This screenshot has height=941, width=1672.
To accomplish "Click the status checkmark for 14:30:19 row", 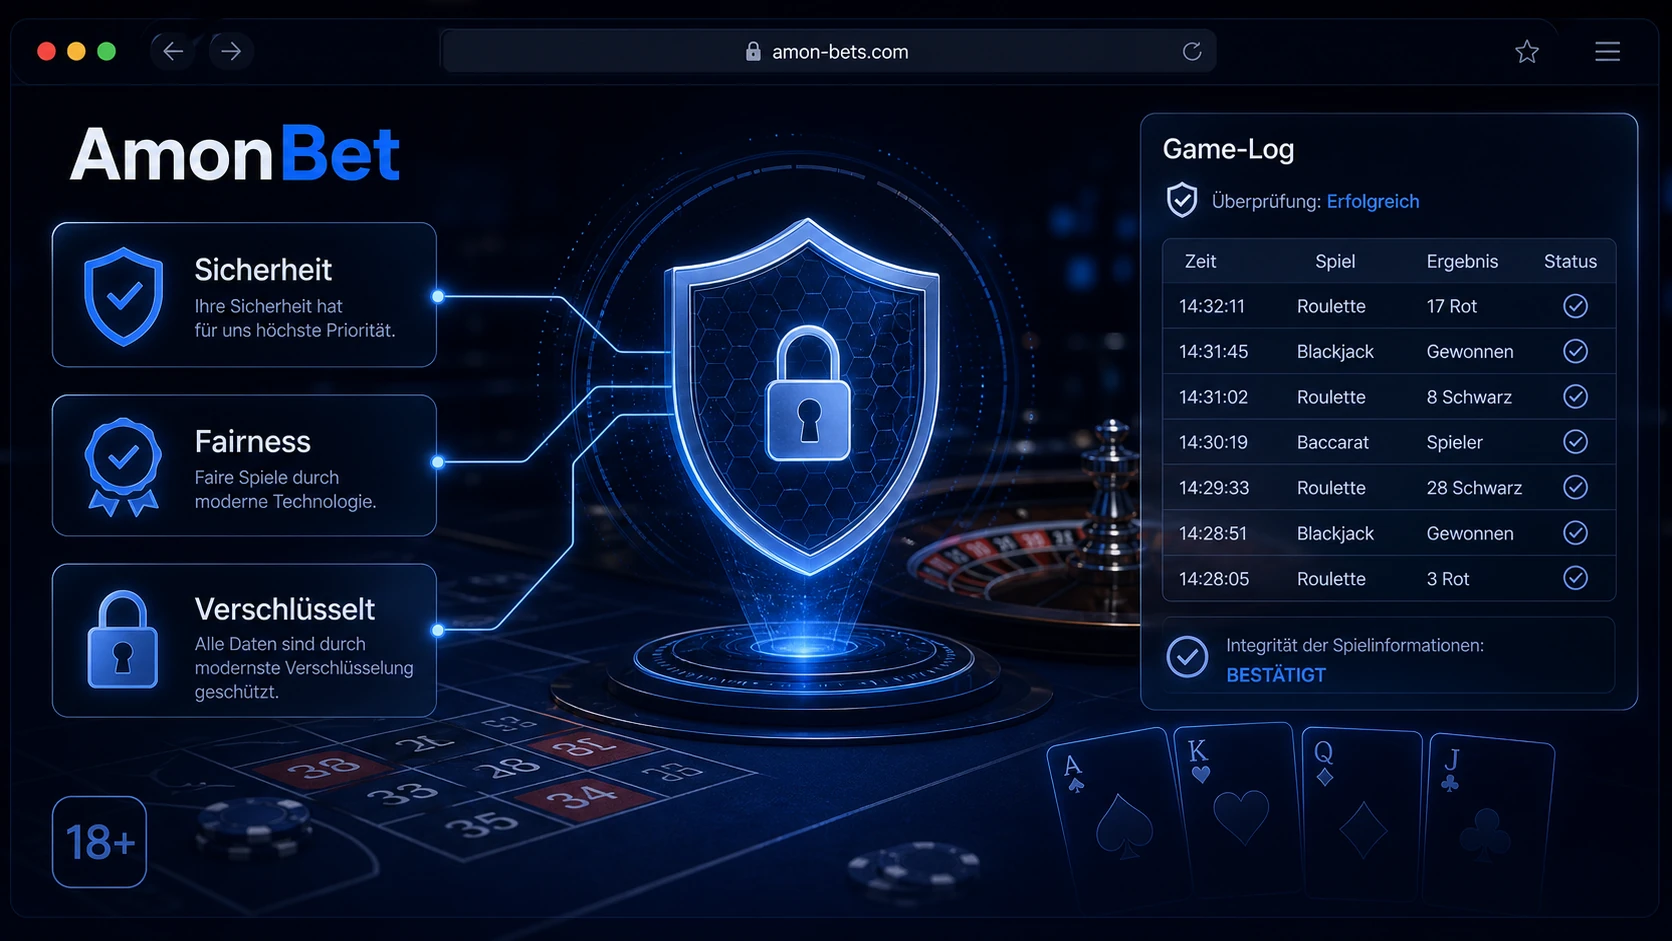I will [1575, 442].
